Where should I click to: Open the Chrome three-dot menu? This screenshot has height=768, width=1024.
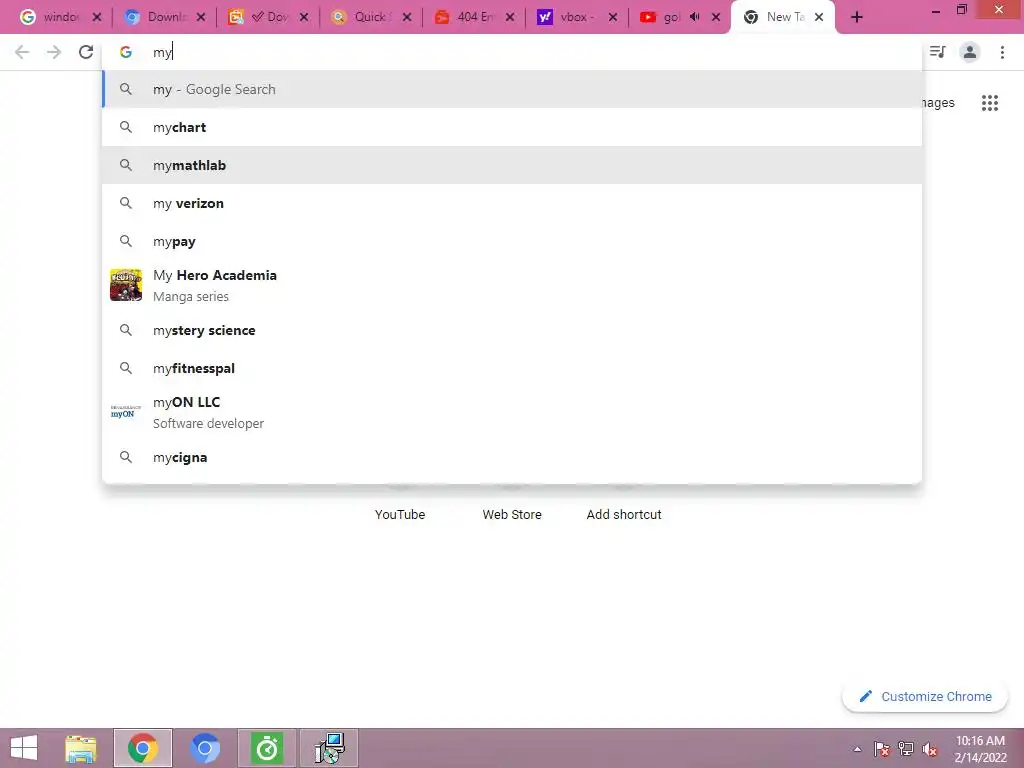1002,52
